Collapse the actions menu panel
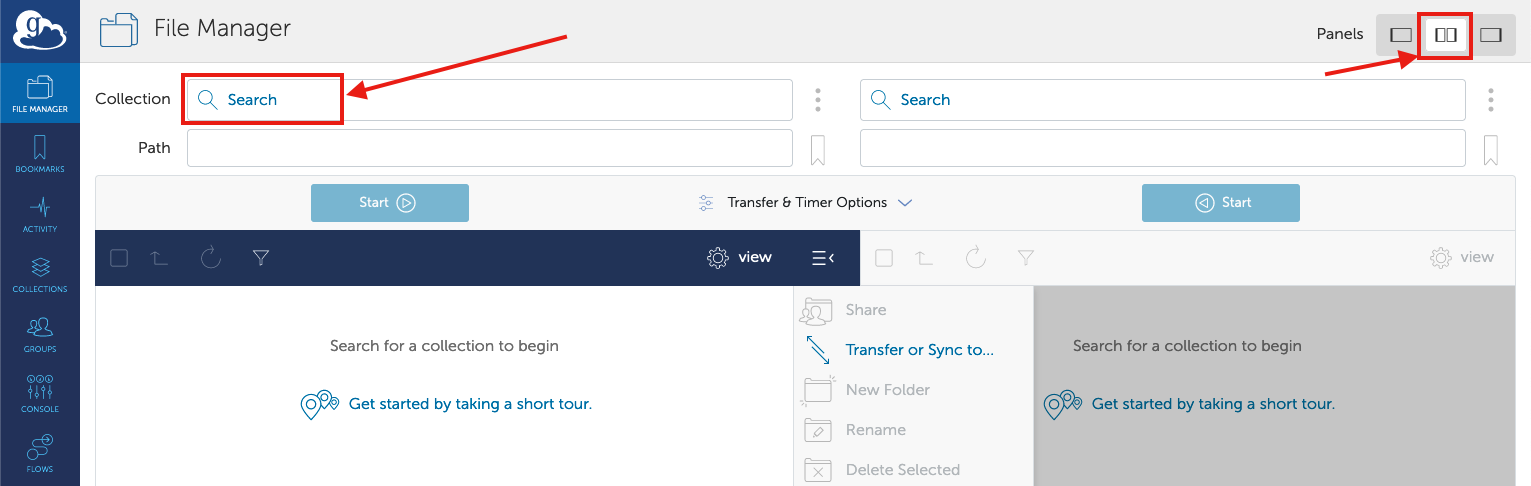The width and height of the screenshot is (1531, 486). coord(823,258)
